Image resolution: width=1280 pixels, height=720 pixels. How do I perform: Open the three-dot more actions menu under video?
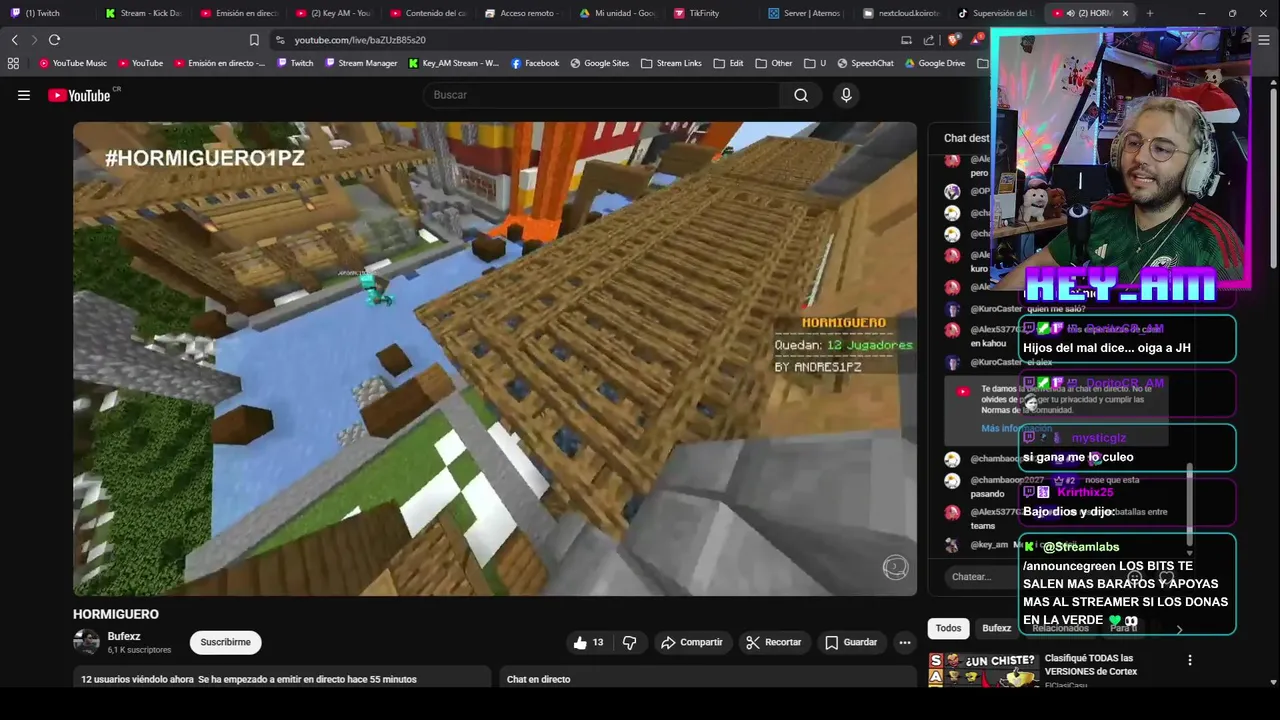[905, 642]
